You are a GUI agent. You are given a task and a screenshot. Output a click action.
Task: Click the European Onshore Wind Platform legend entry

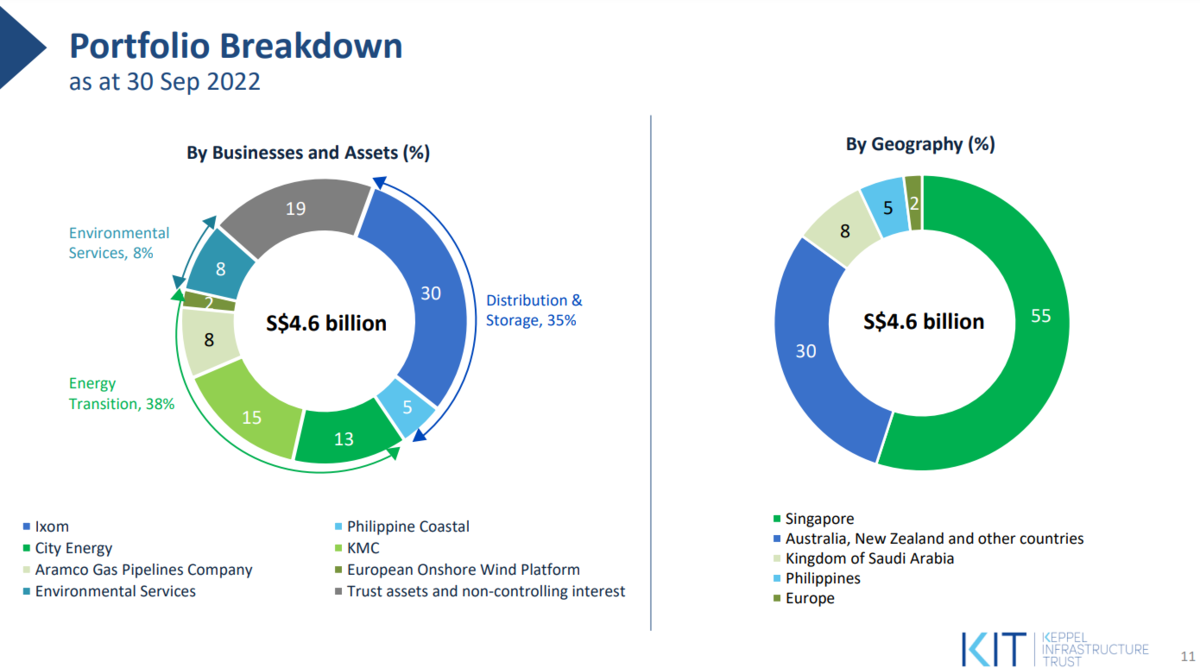[x=457, y=570]
